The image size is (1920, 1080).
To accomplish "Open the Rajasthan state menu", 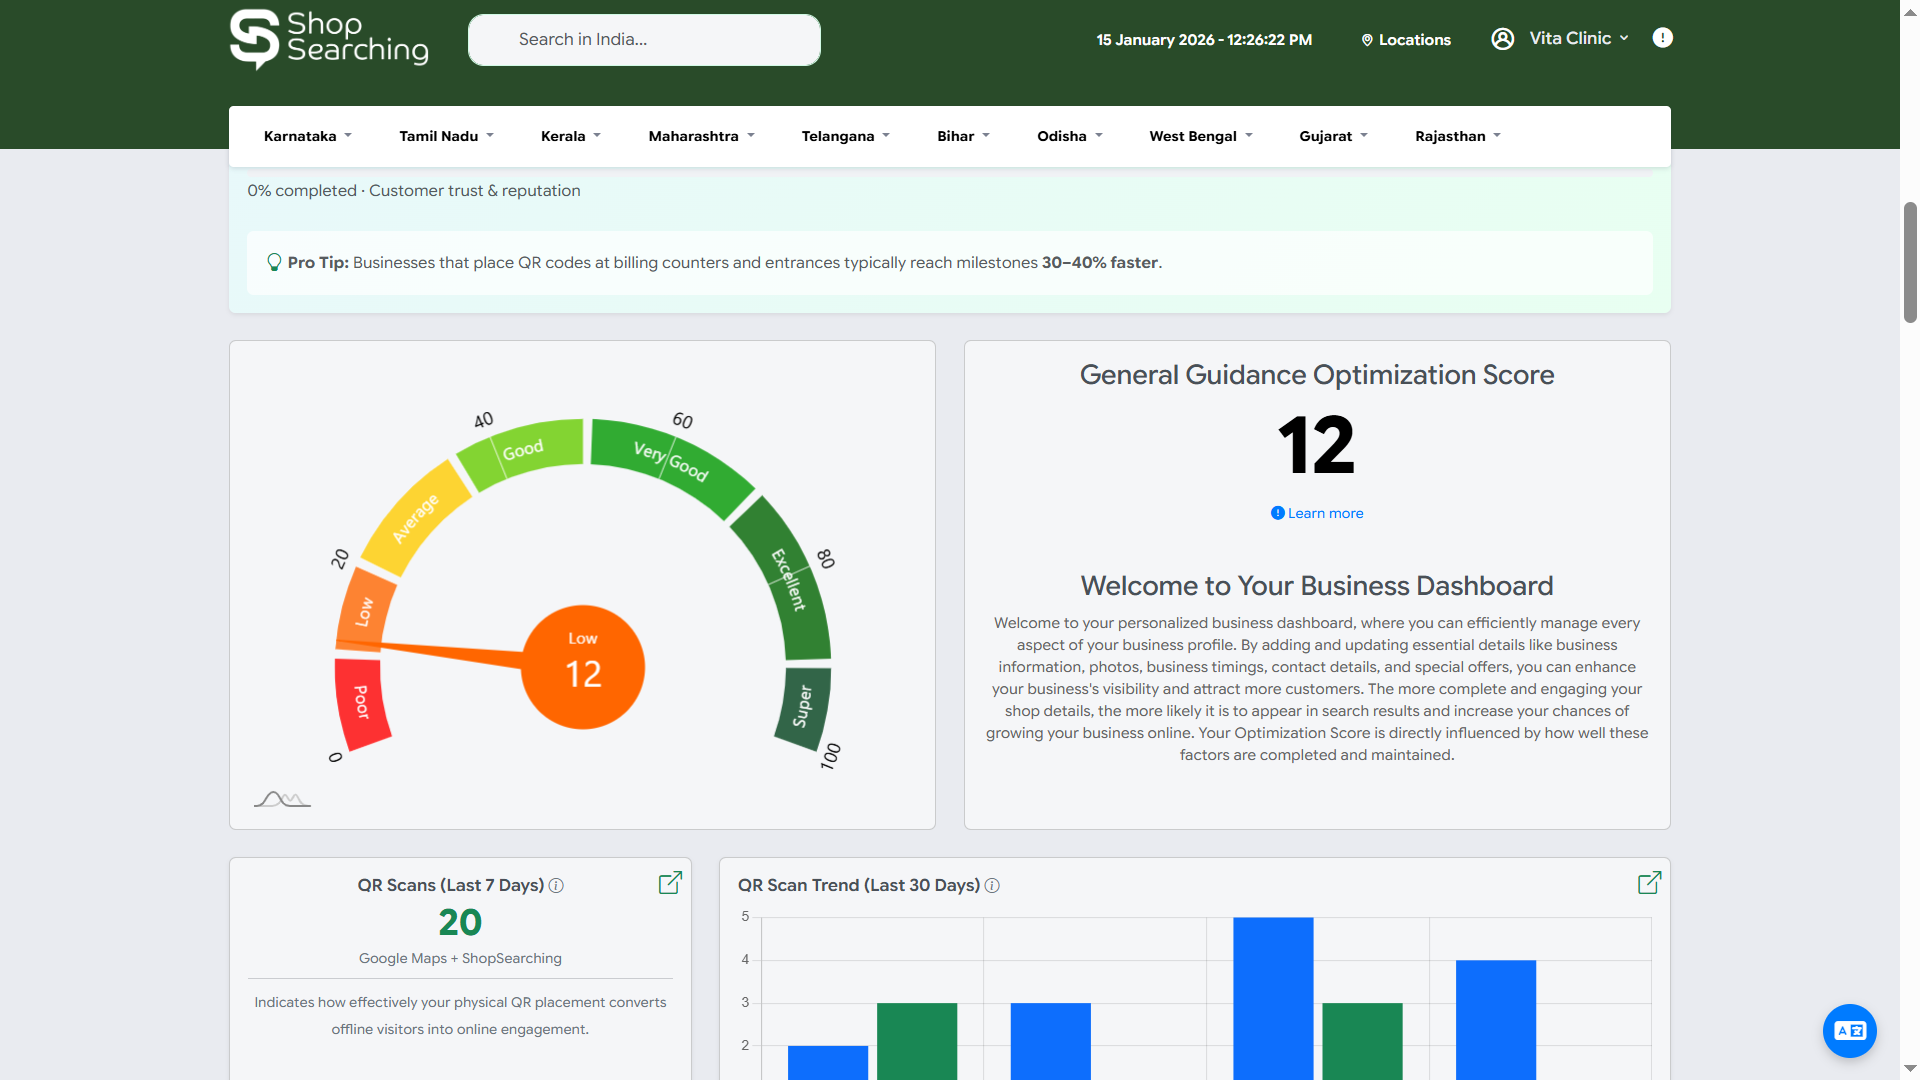I will [x=1457, y=136].
